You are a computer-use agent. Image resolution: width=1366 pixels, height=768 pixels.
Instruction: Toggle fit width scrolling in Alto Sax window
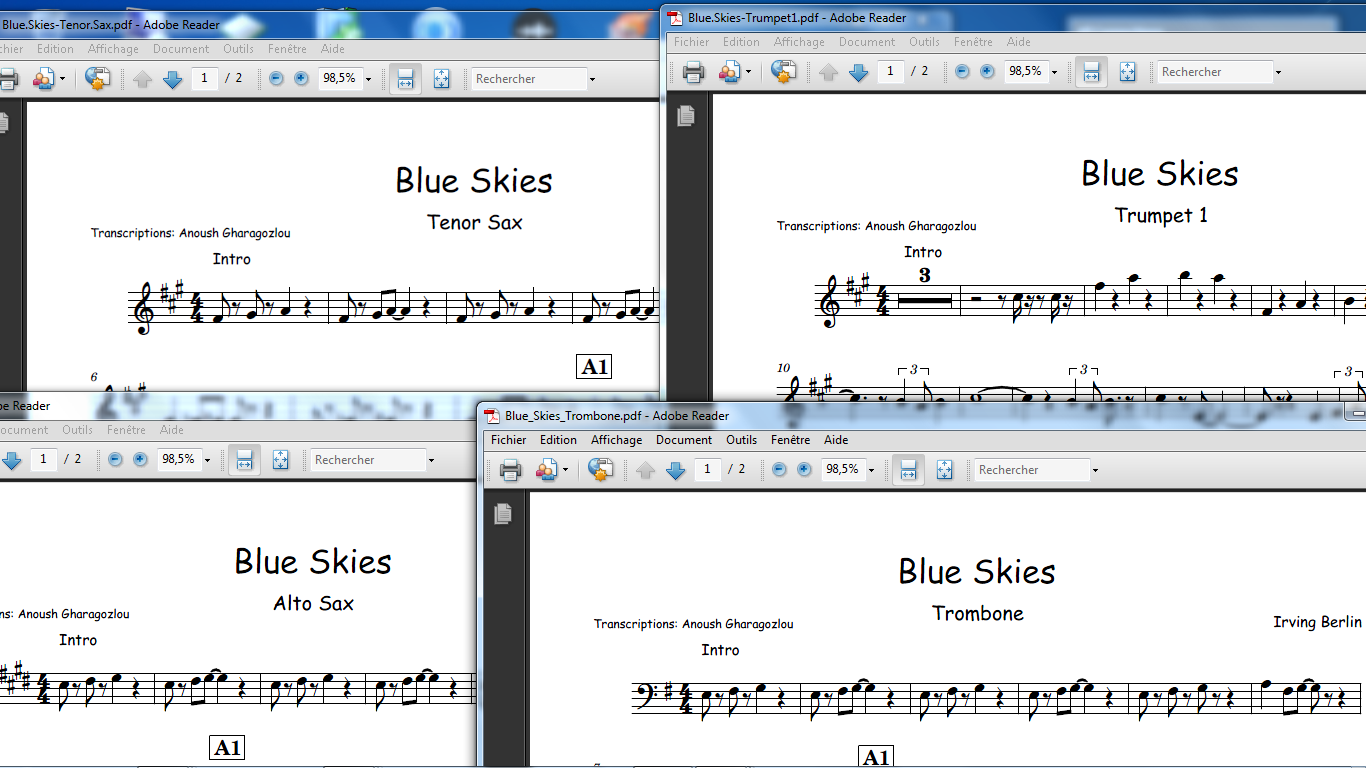[244, 460]
